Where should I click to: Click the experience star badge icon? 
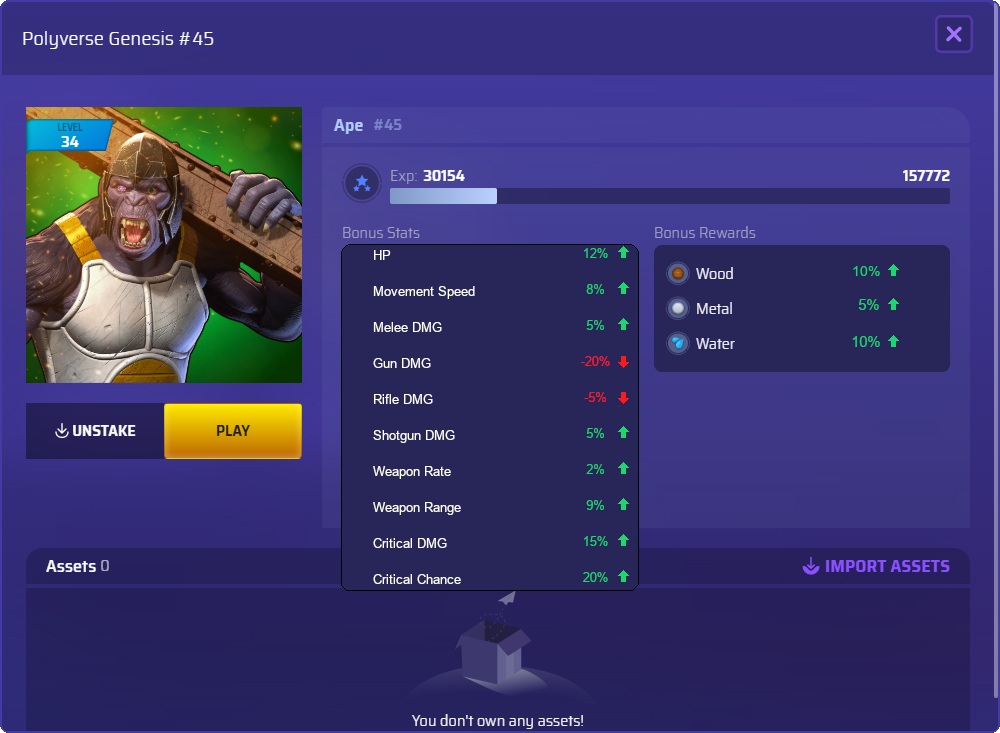pyautogui.click(x=362, y=183)
